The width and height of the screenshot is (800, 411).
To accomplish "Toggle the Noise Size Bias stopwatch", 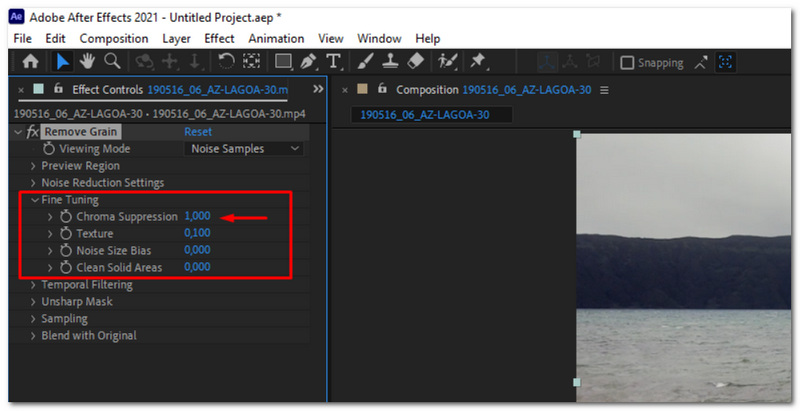I will coord(66,250).
